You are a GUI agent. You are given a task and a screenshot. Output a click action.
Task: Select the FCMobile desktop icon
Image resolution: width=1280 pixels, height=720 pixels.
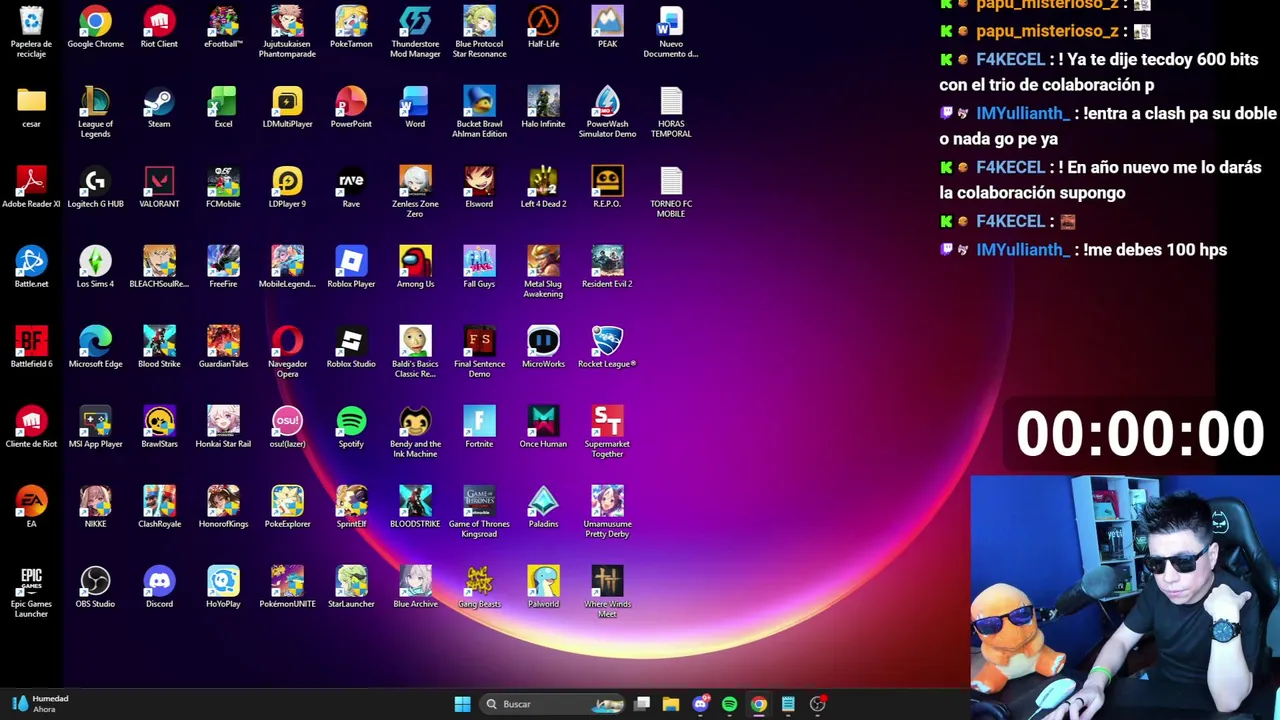223,188
